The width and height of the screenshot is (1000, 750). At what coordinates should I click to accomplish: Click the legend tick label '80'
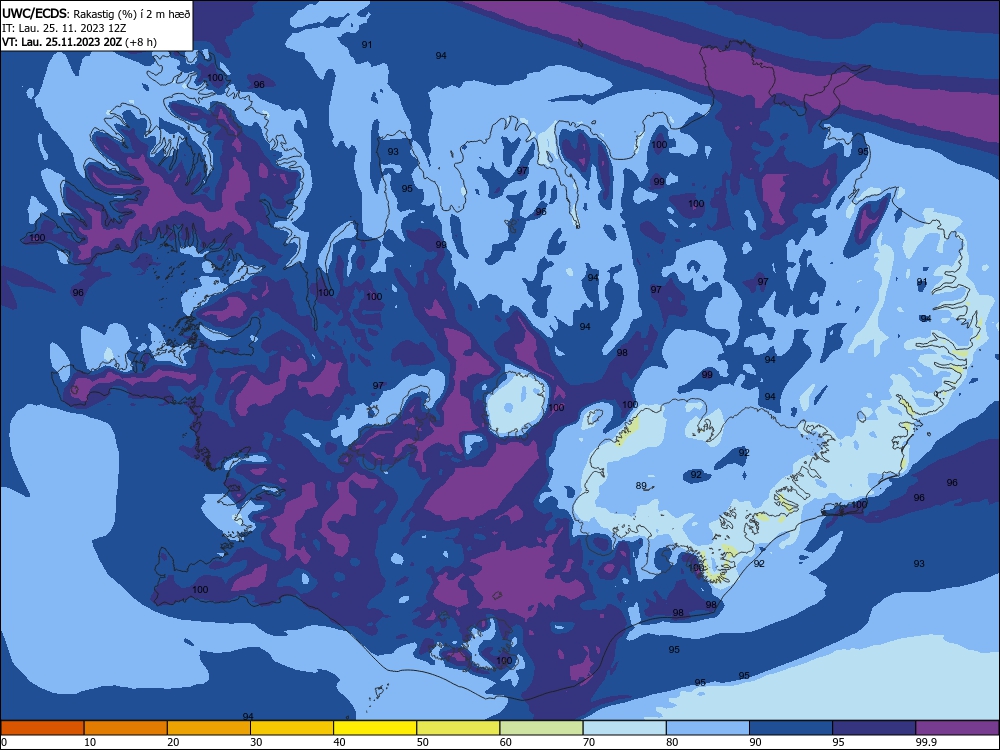pyautogui.click(x=672, y=742)
